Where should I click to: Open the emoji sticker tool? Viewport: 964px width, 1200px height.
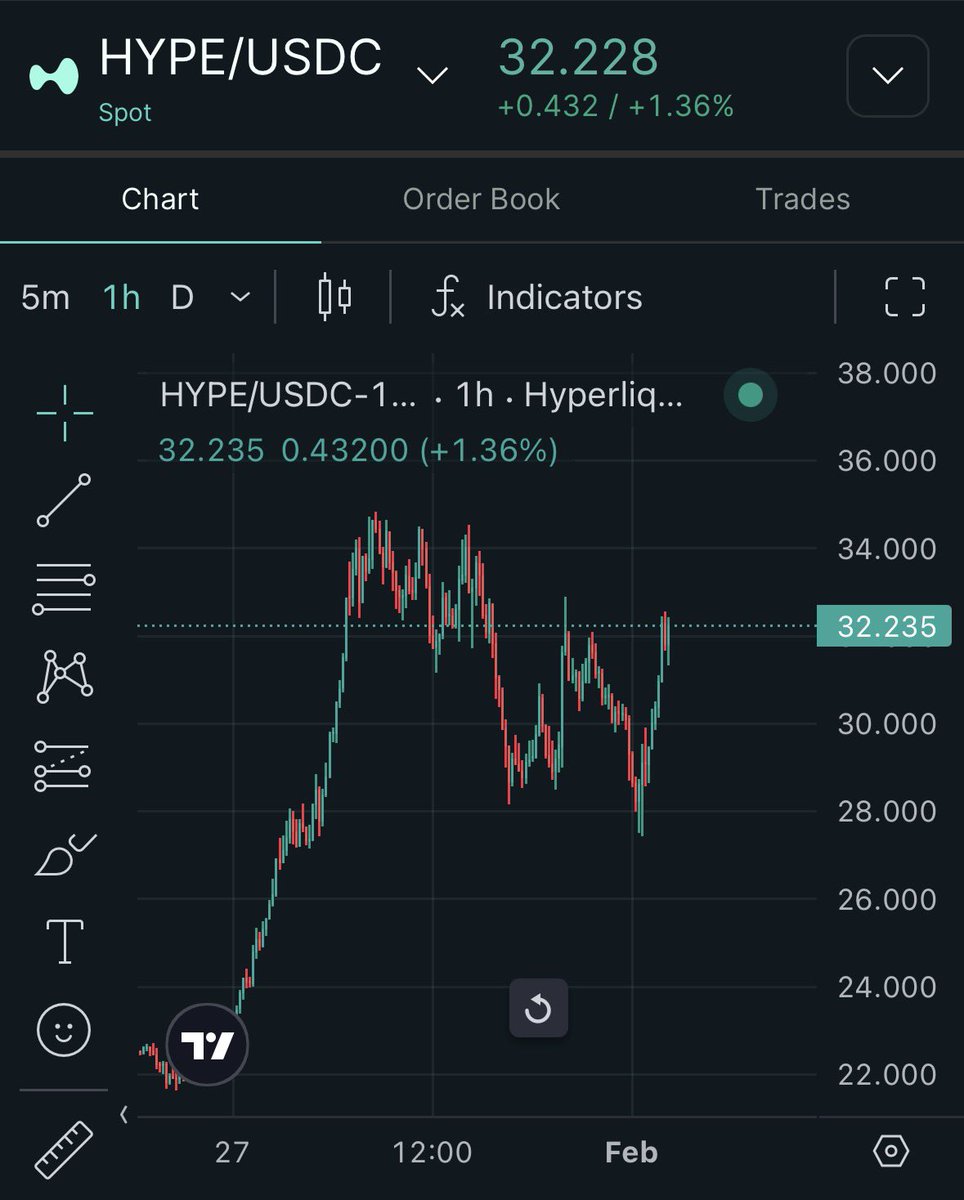63,1028
